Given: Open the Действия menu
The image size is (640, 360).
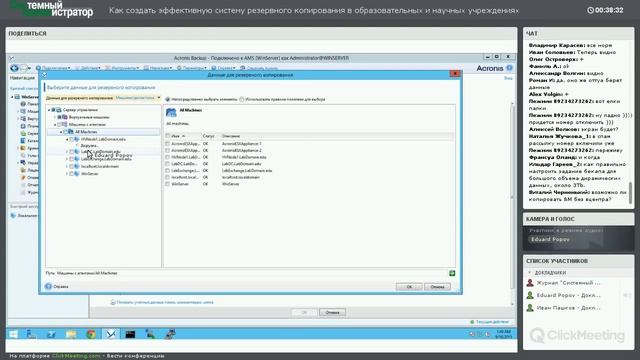Looking at the screenshot, I should click(x=88, y=68).
